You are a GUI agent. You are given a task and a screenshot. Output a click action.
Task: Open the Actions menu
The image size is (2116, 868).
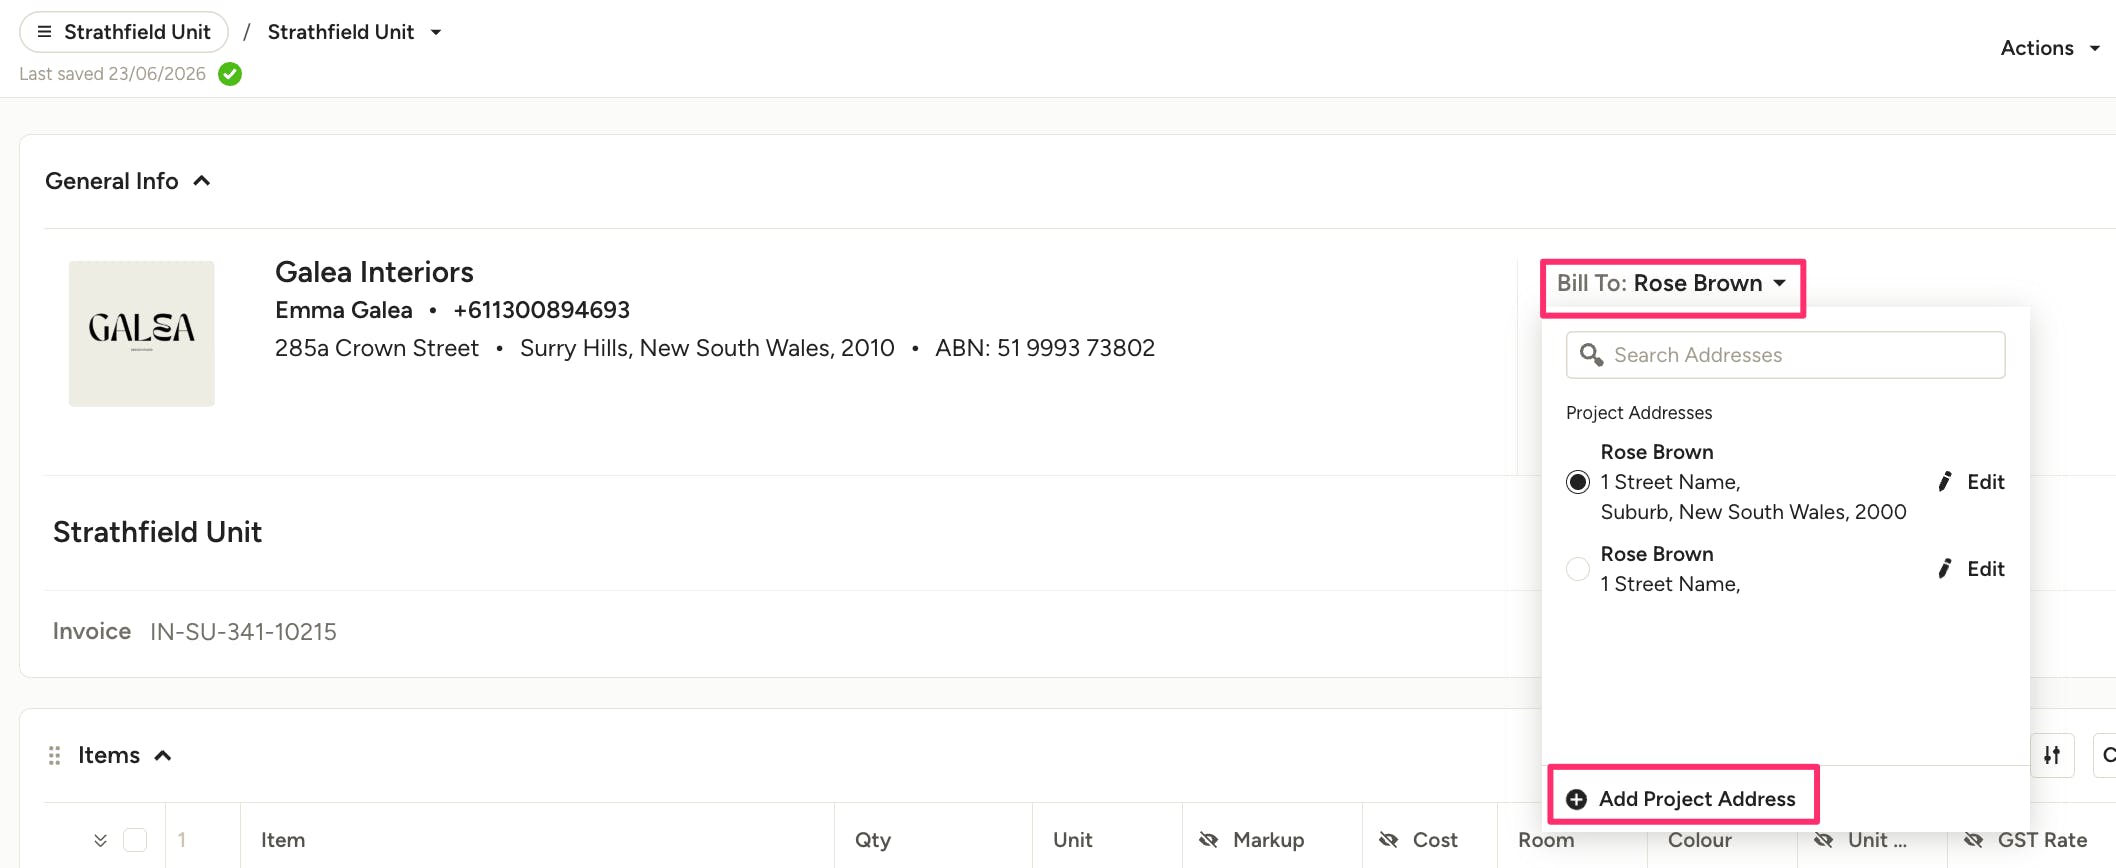pyautogui.click(x=2050, y=48)
